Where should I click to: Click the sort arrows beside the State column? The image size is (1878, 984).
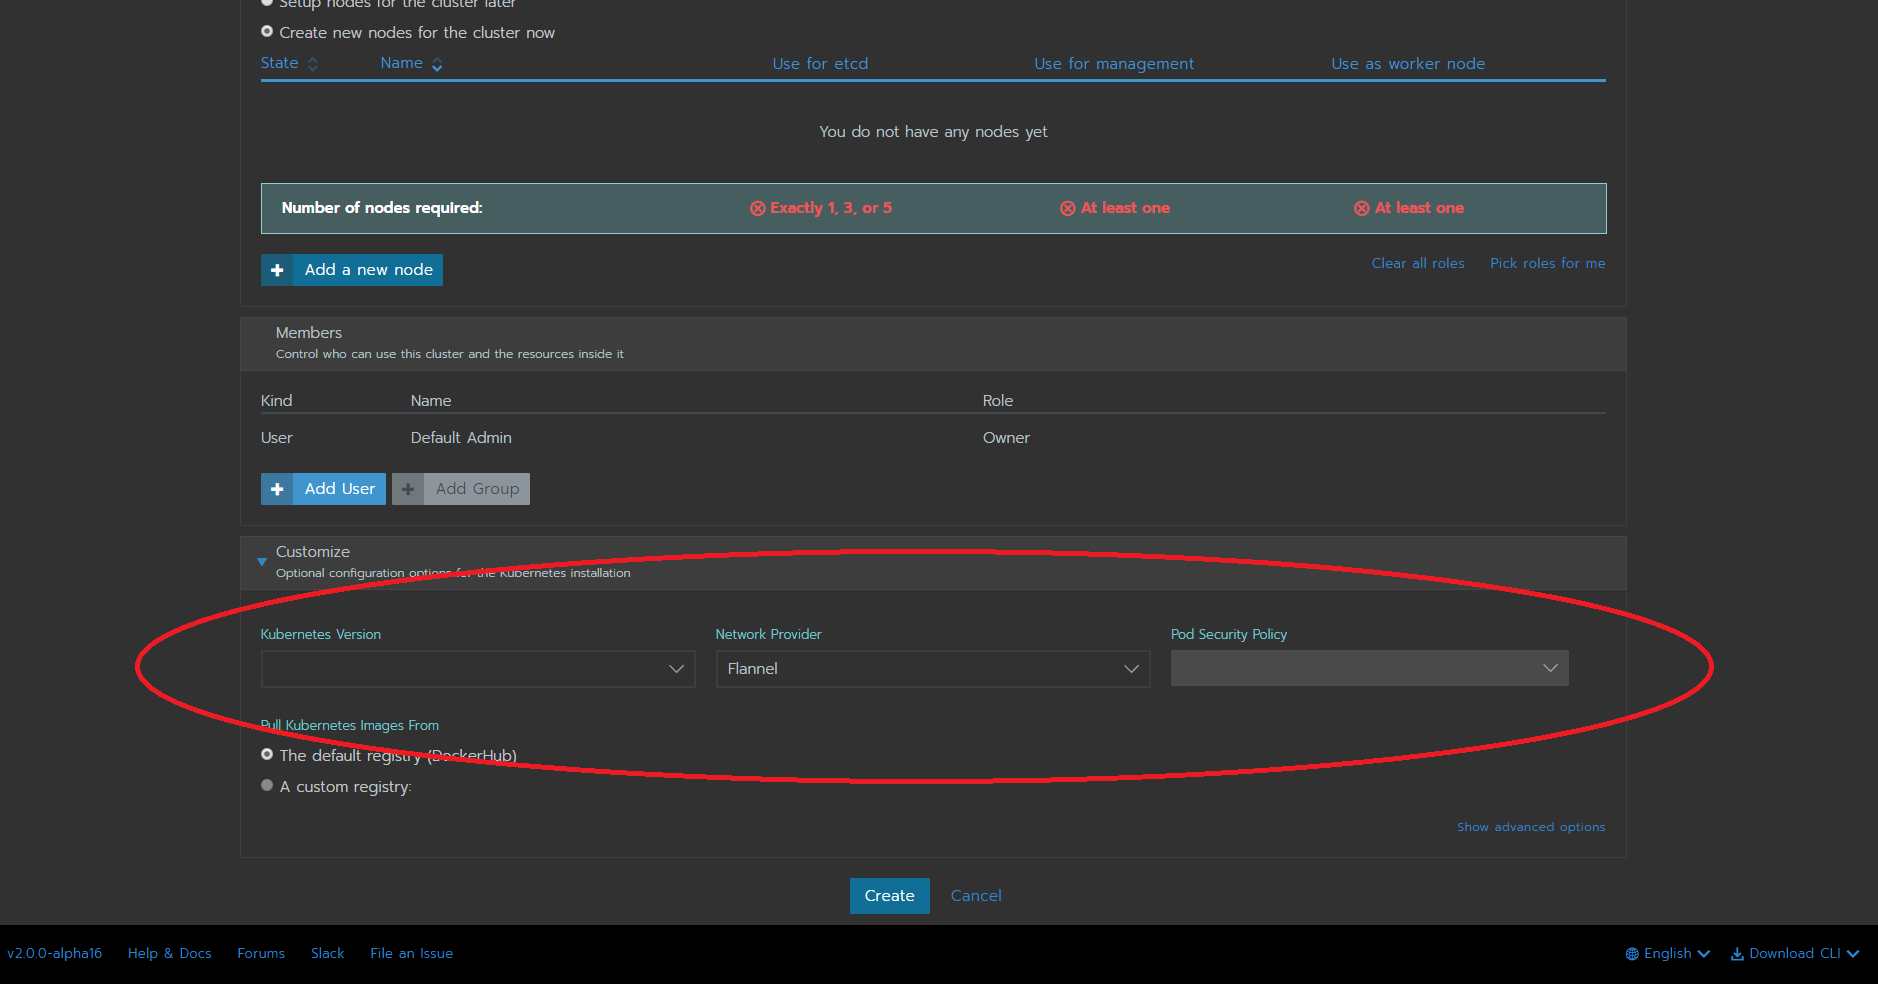point(313,63)
